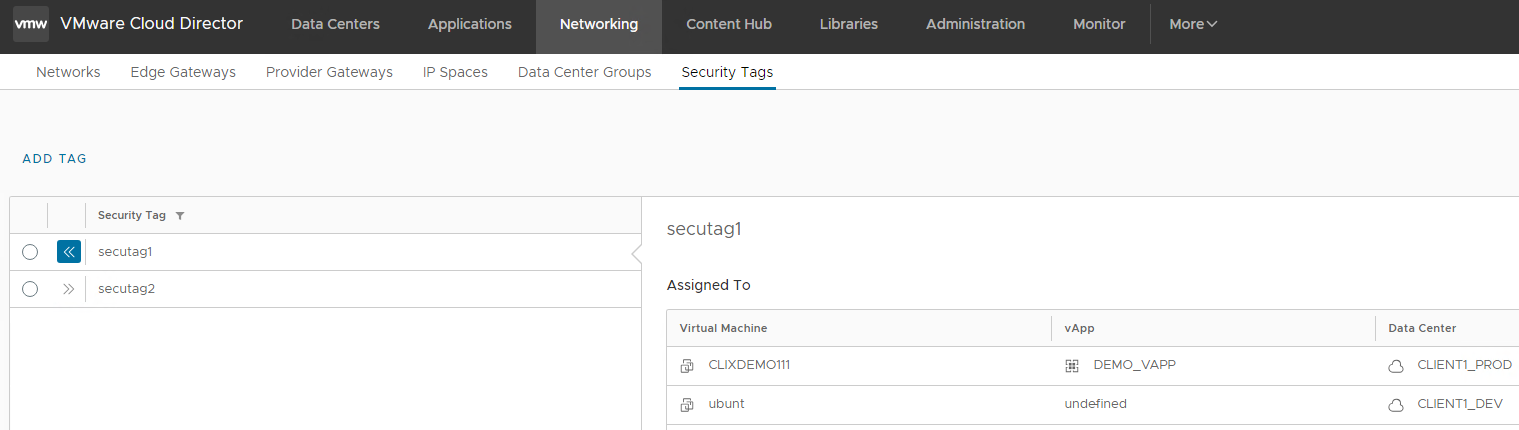Click the vApp column header
Screen dimensions: 1519x430
(1079, 328)
